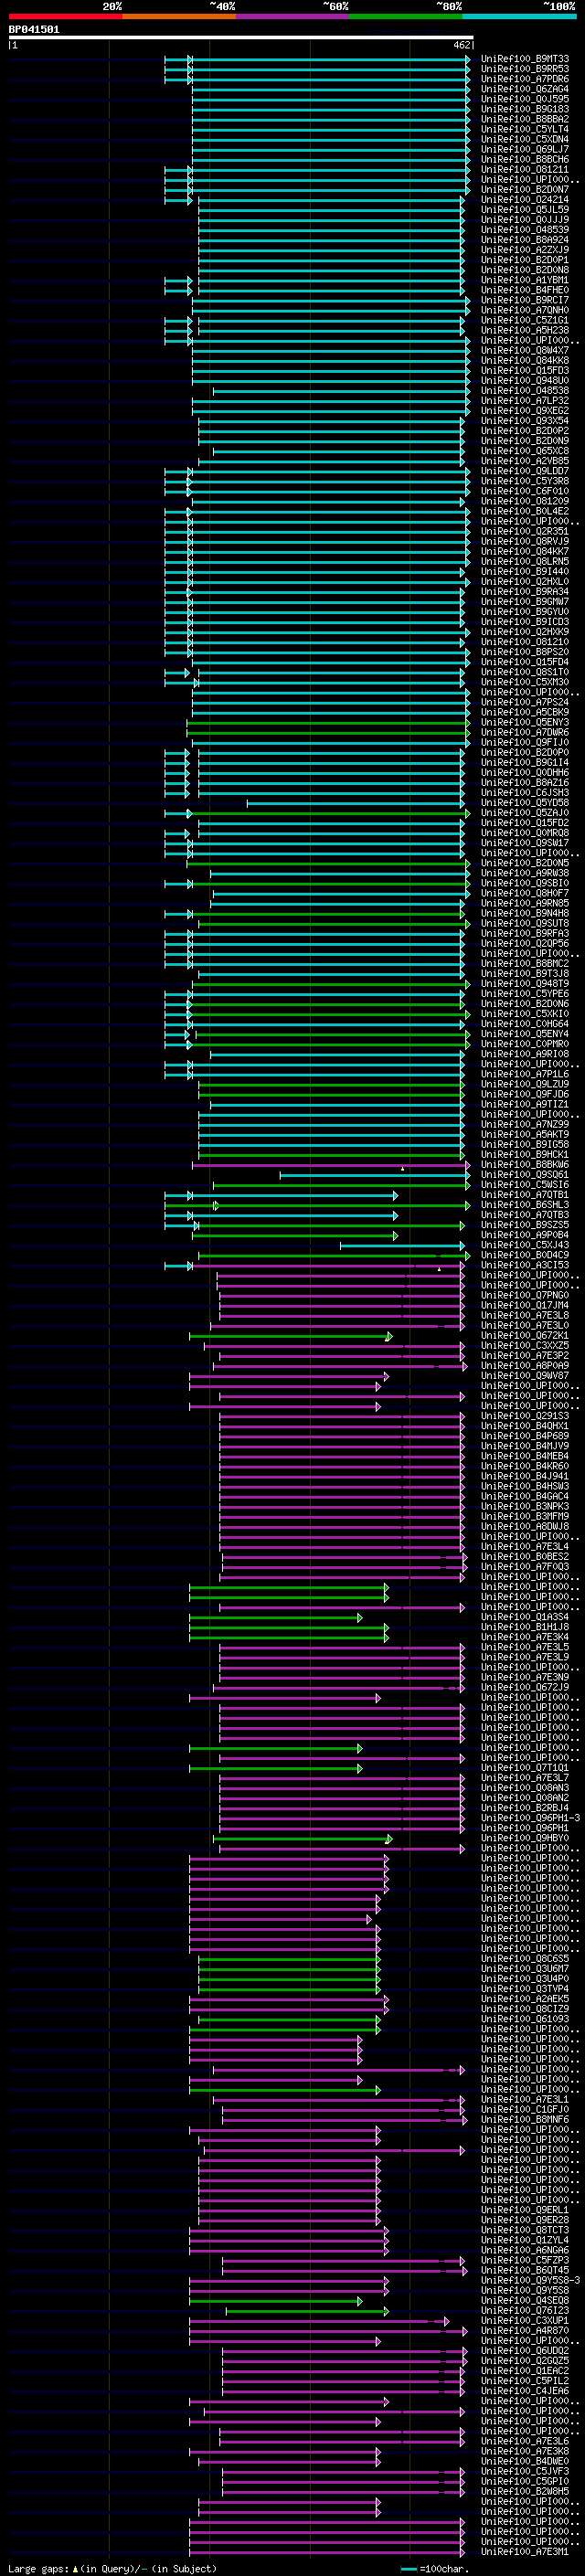The image size is (585, 2576).
Task: Select hit UniRef100_B6SHL3
Action: (525, 1205)
